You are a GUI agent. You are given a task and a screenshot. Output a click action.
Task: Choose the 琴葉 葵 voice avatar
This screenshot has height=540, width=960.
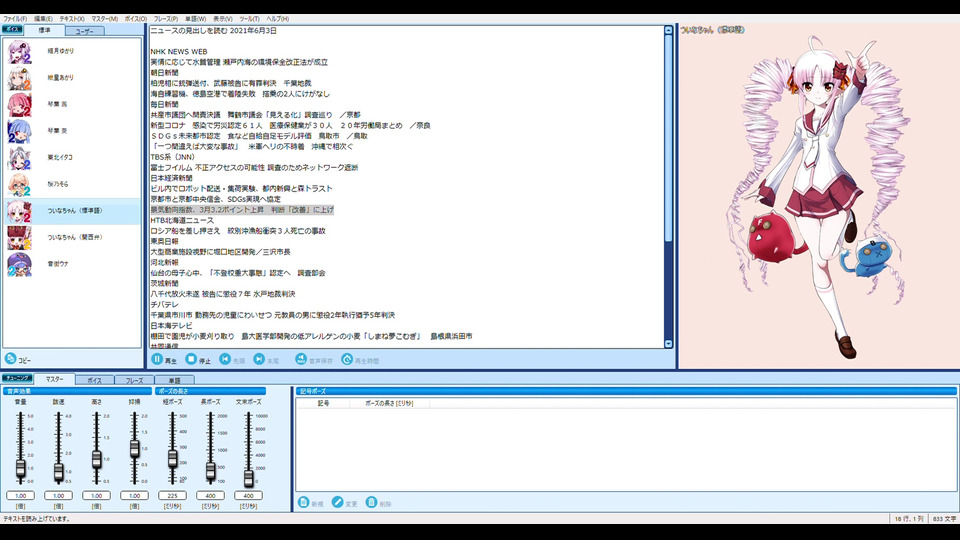[x=19, y=131]
